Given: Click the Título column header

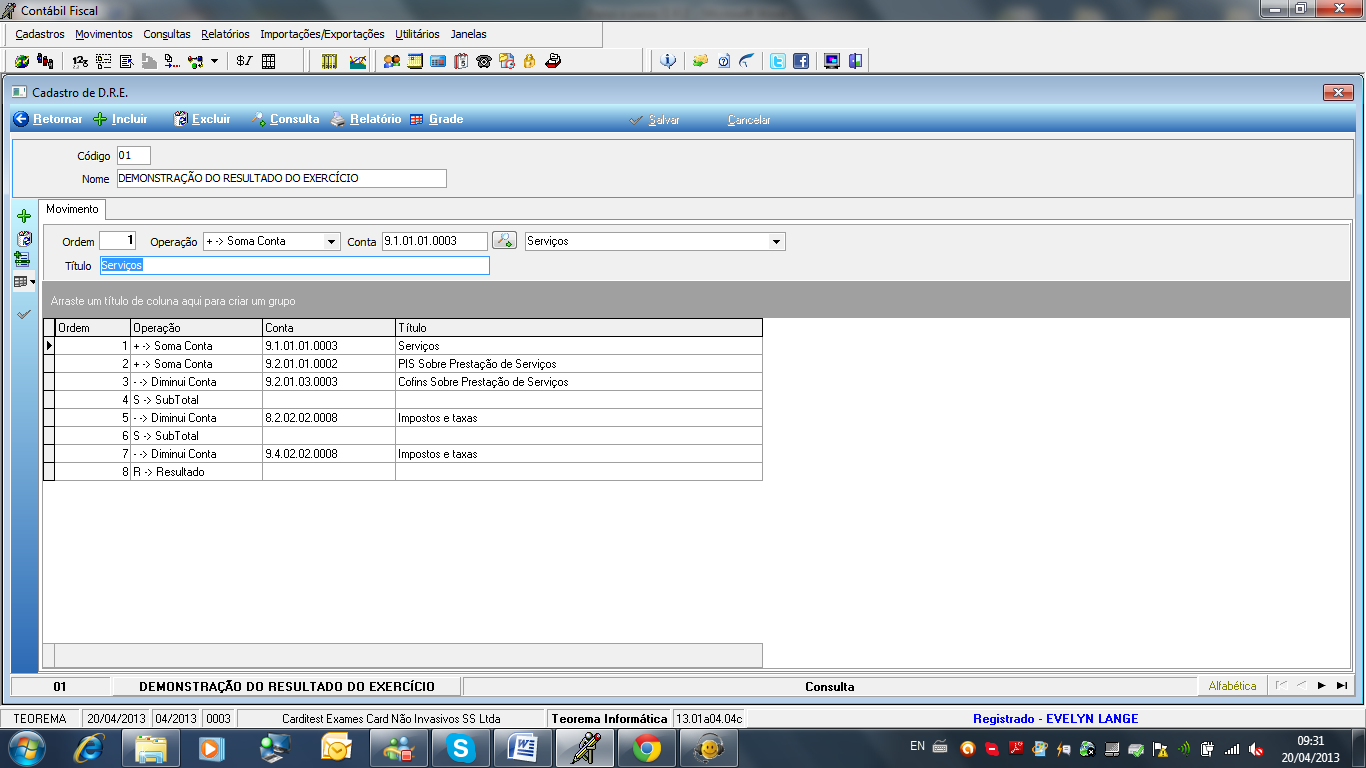Looking at the screenshot, I should point(579,327).
